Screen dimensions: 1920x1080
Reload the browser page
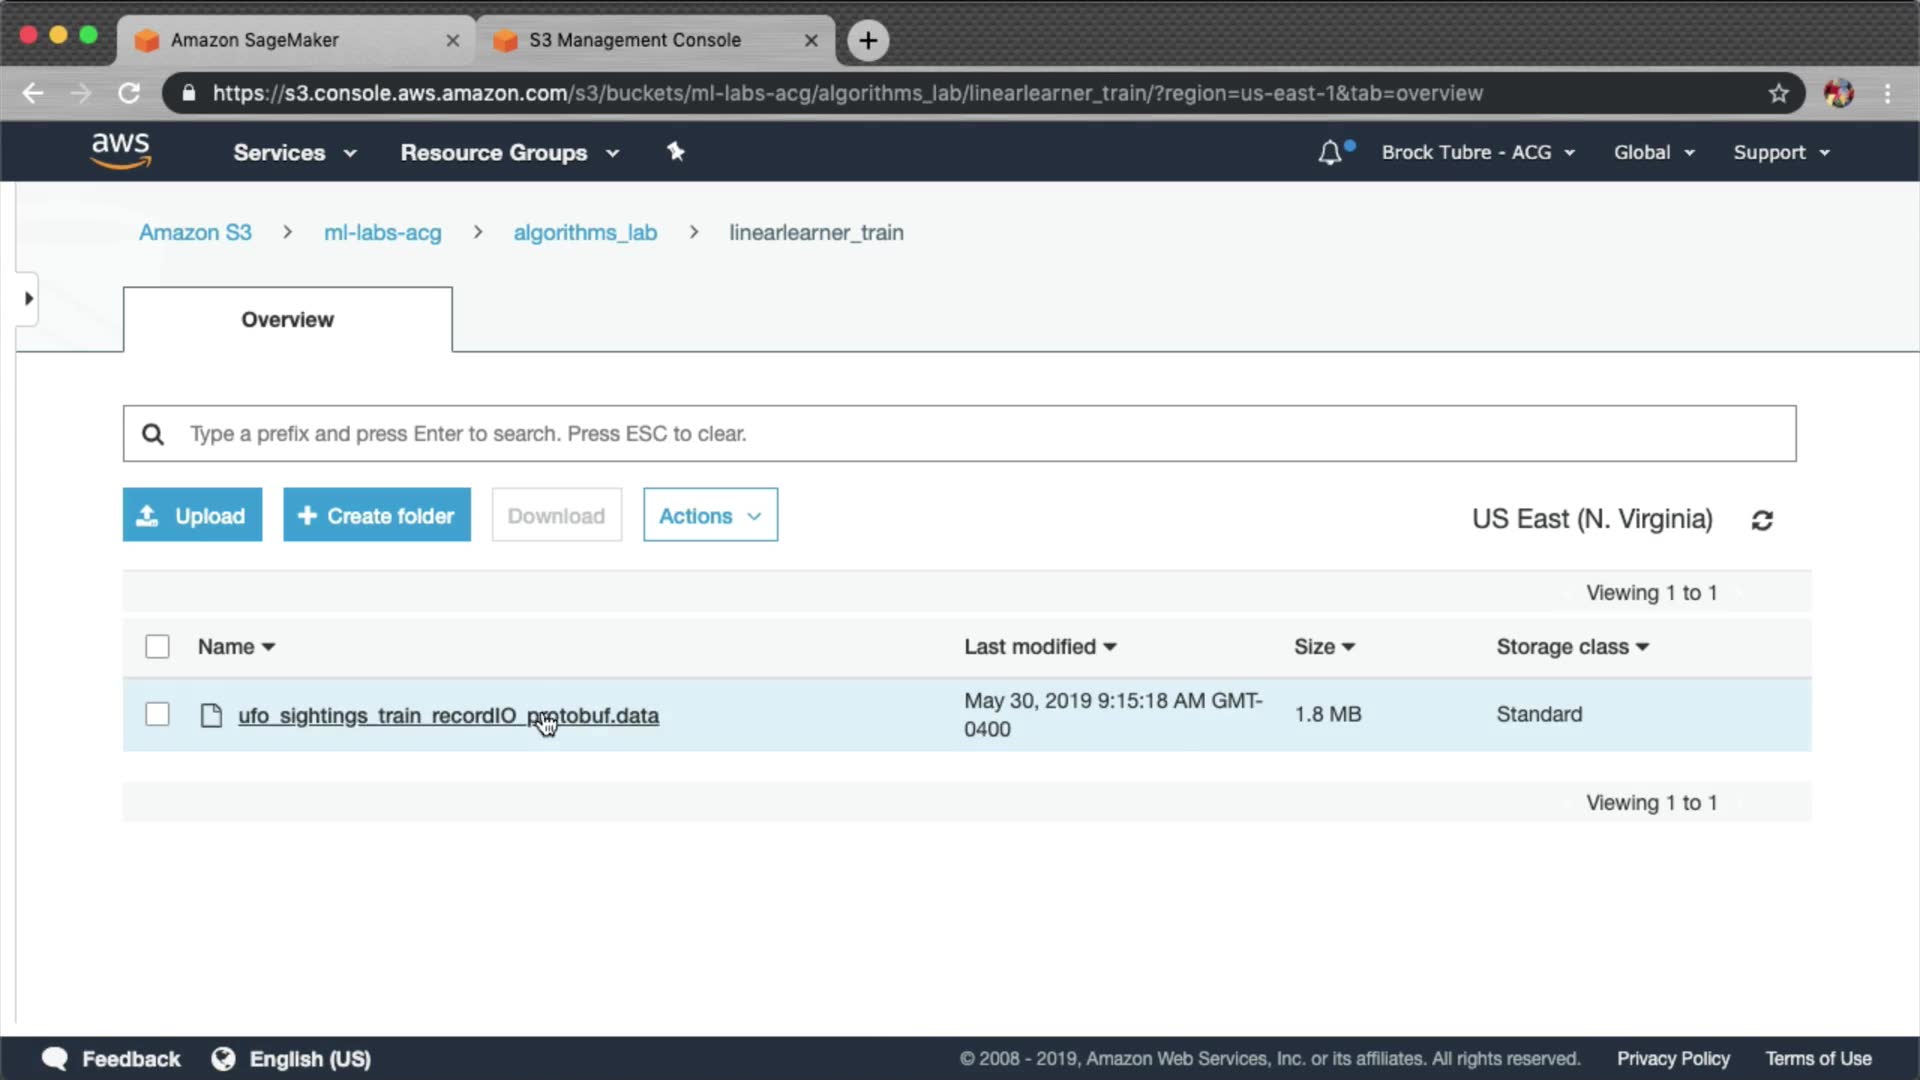pos(129,93)
